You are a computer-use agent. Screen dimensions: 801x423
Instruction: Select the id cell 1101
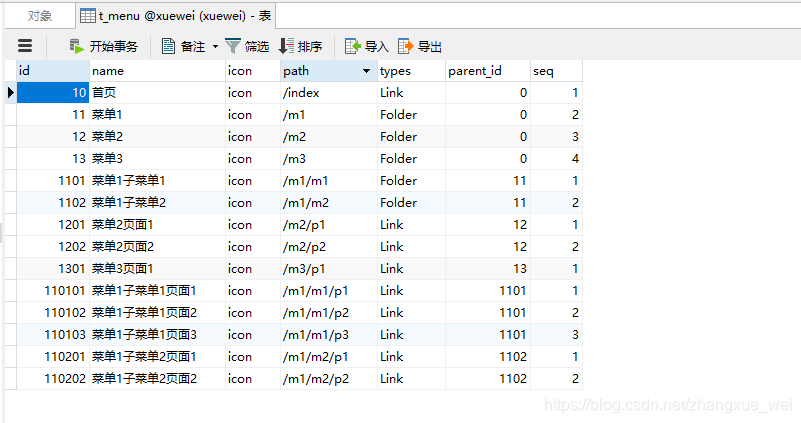click(53, 180)
